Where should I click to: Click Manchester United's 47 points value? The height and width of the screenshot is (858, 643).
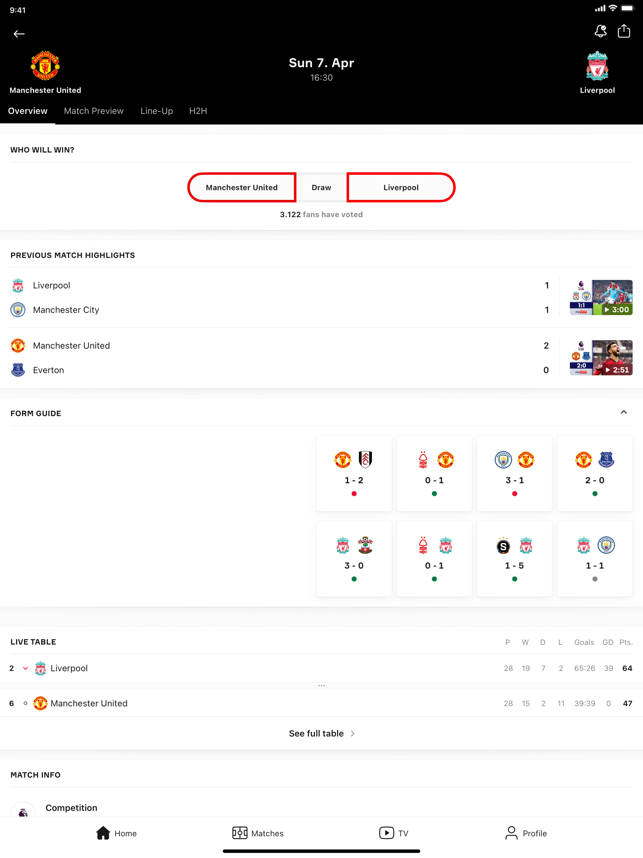[x=627, y=703]
